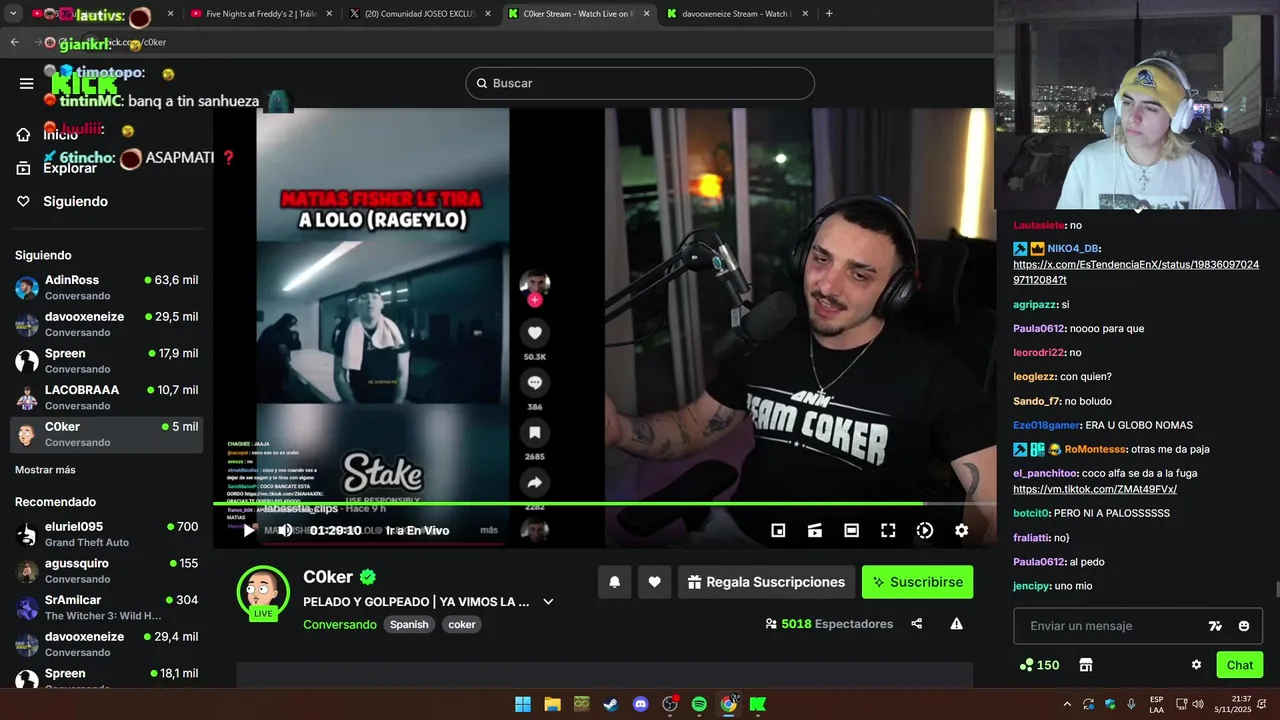Share the stream via share icon
Image resolution: width=1280 pixels, height=720 pixels.
coord(916,624)
